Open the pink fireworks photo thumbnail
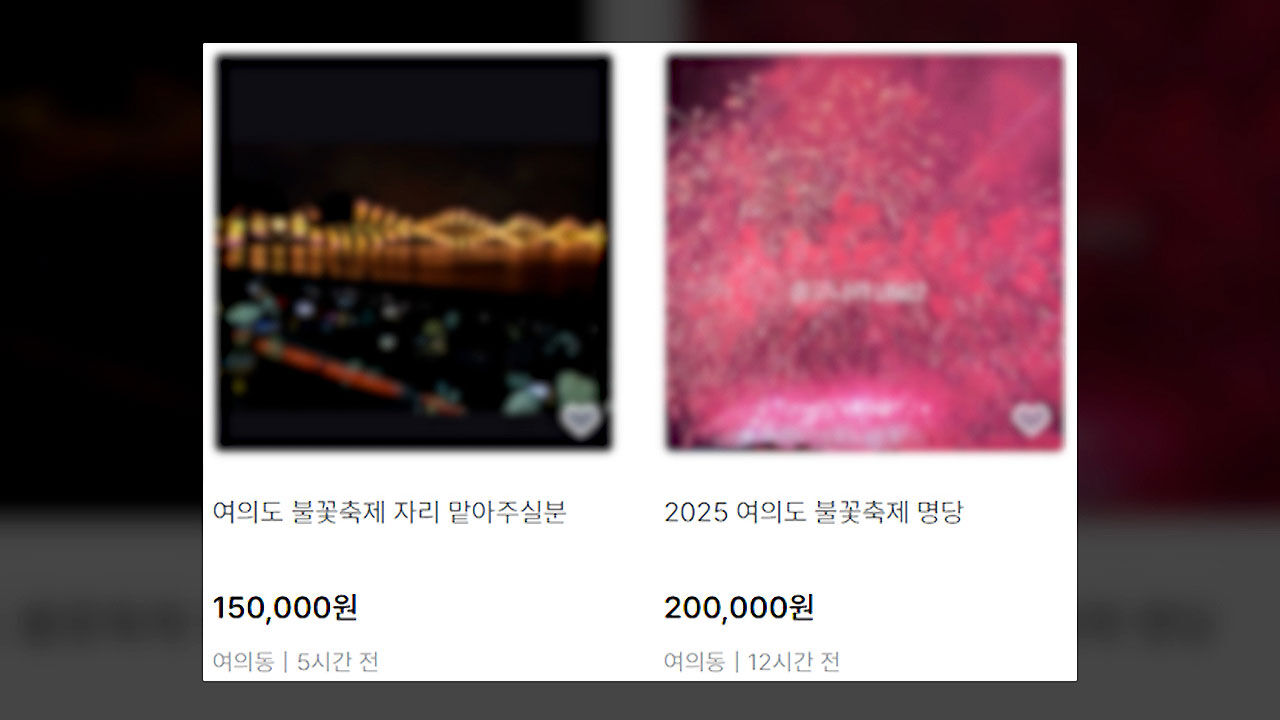Viewport: 1280px width, 720px height. (x=865, y=252)
